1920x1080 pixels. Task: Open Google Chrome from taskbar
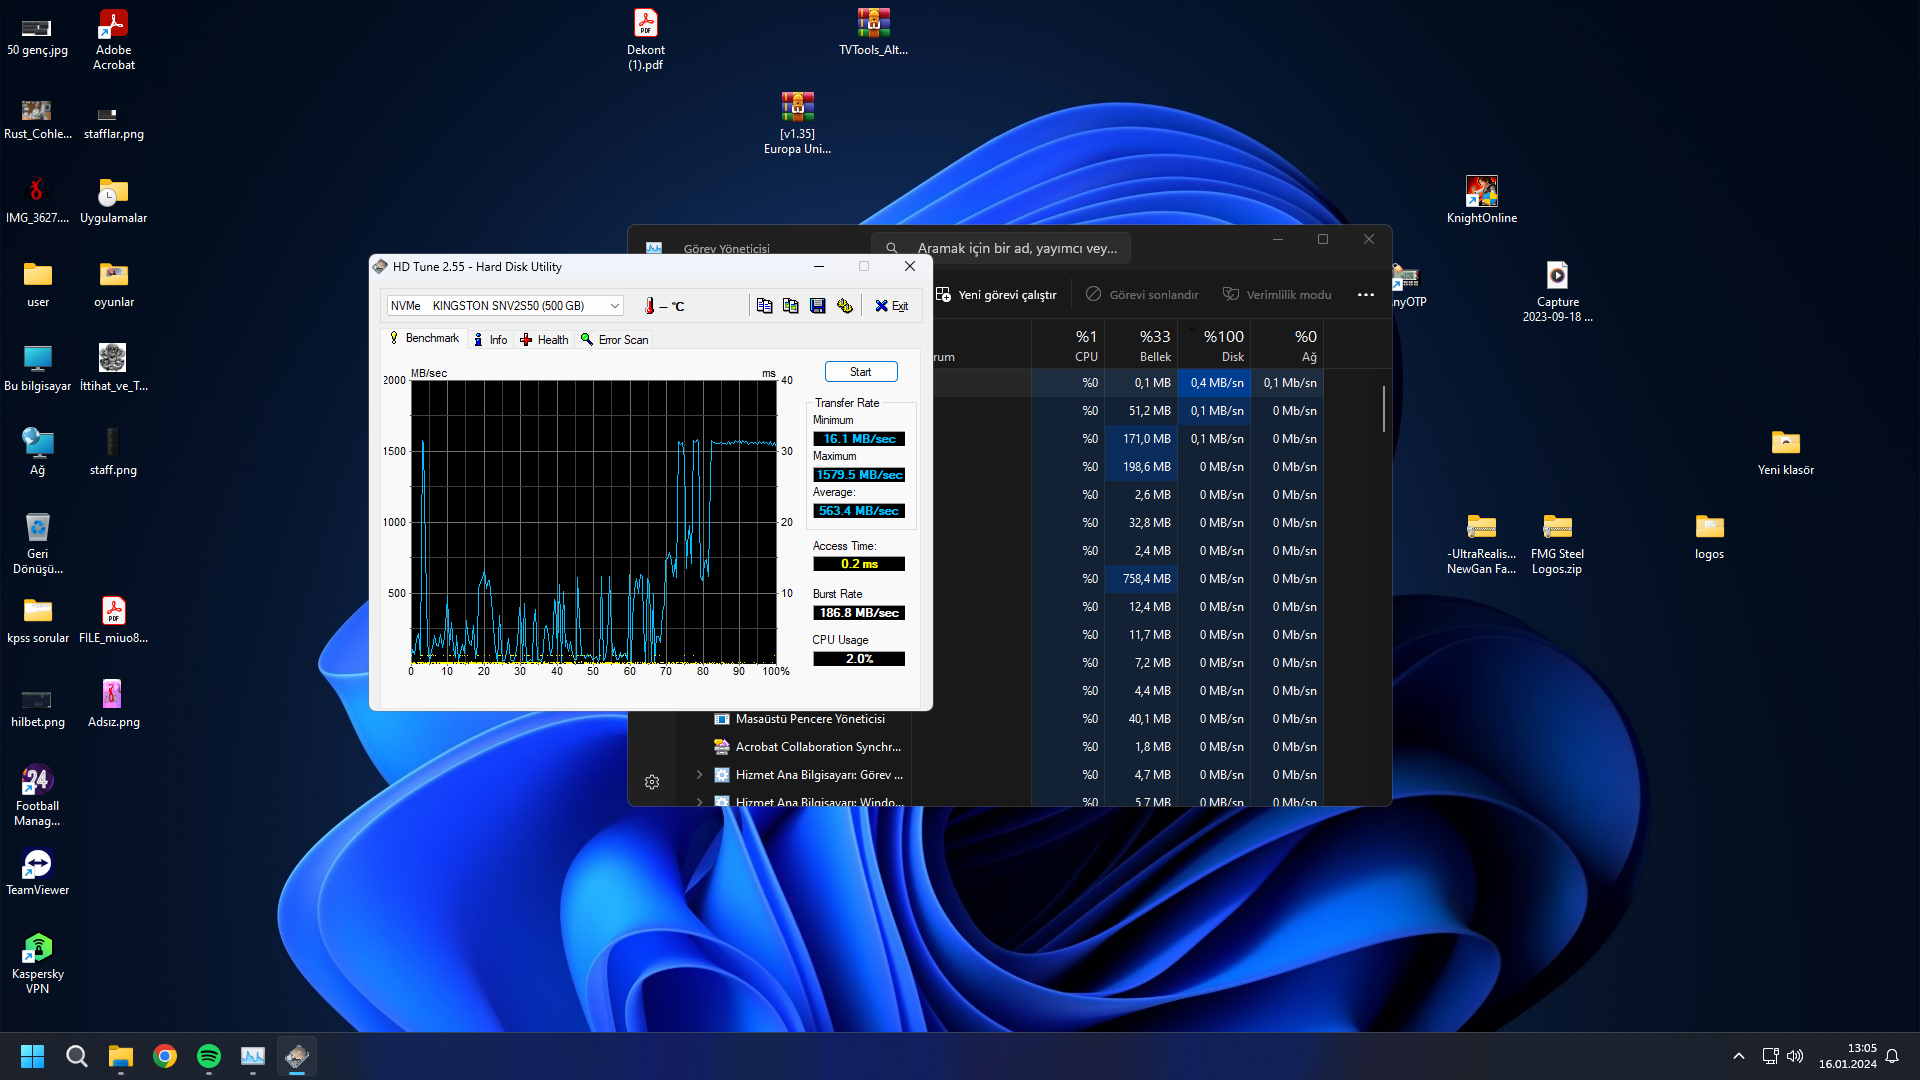pos(165,1056)
